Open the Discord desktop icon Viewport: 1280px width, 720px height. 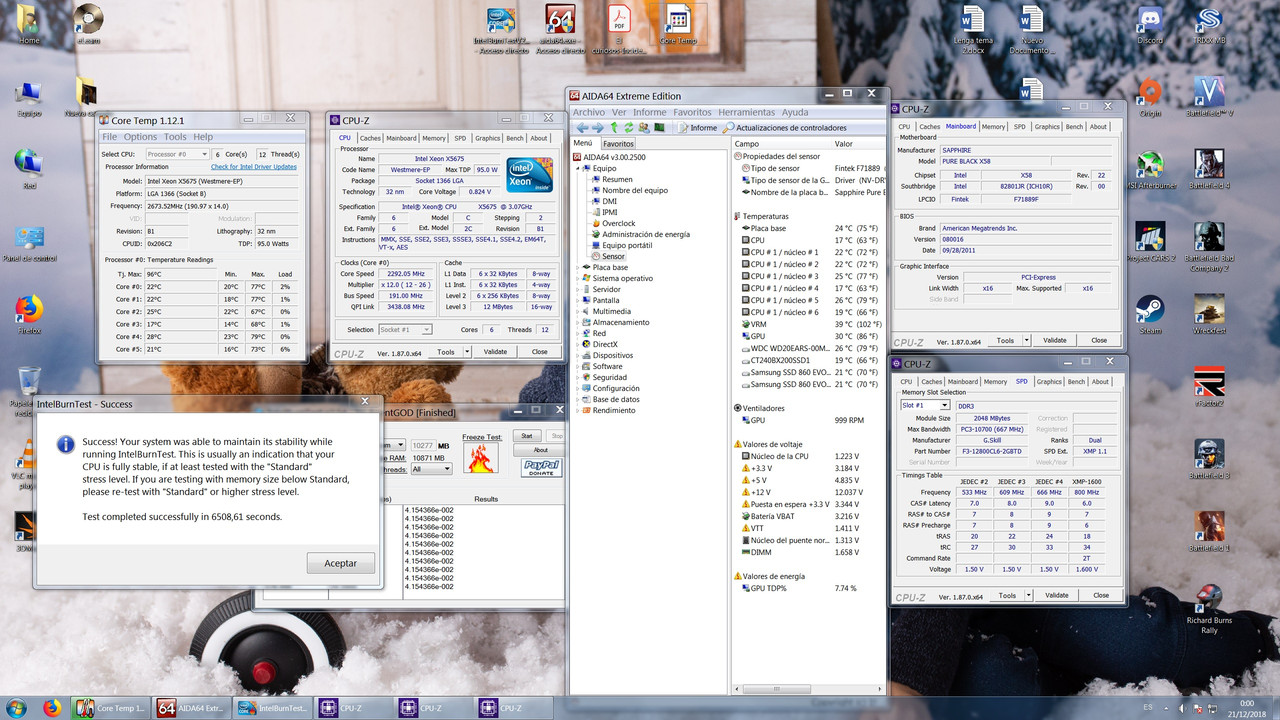pos(1150,26)
